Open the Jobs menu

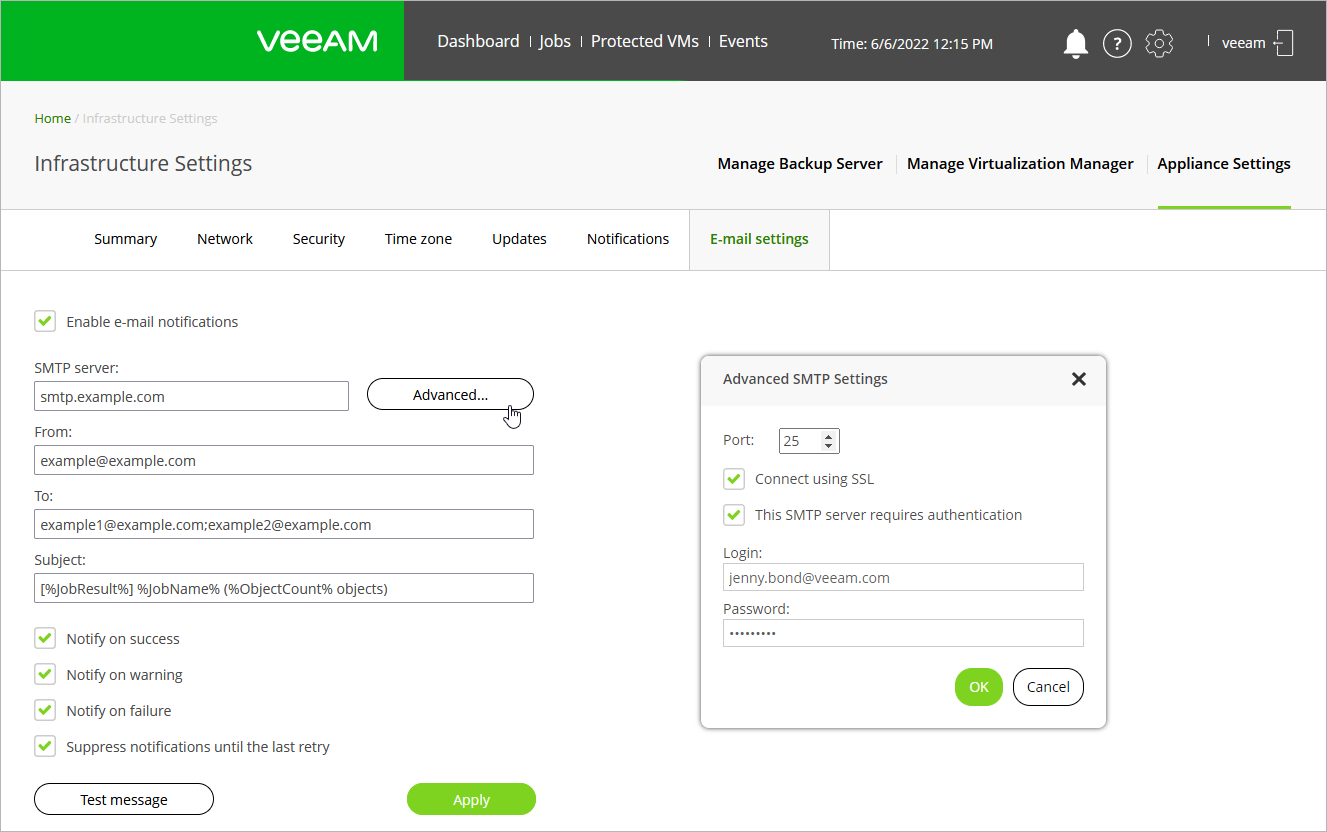click(x=555, y=41)
